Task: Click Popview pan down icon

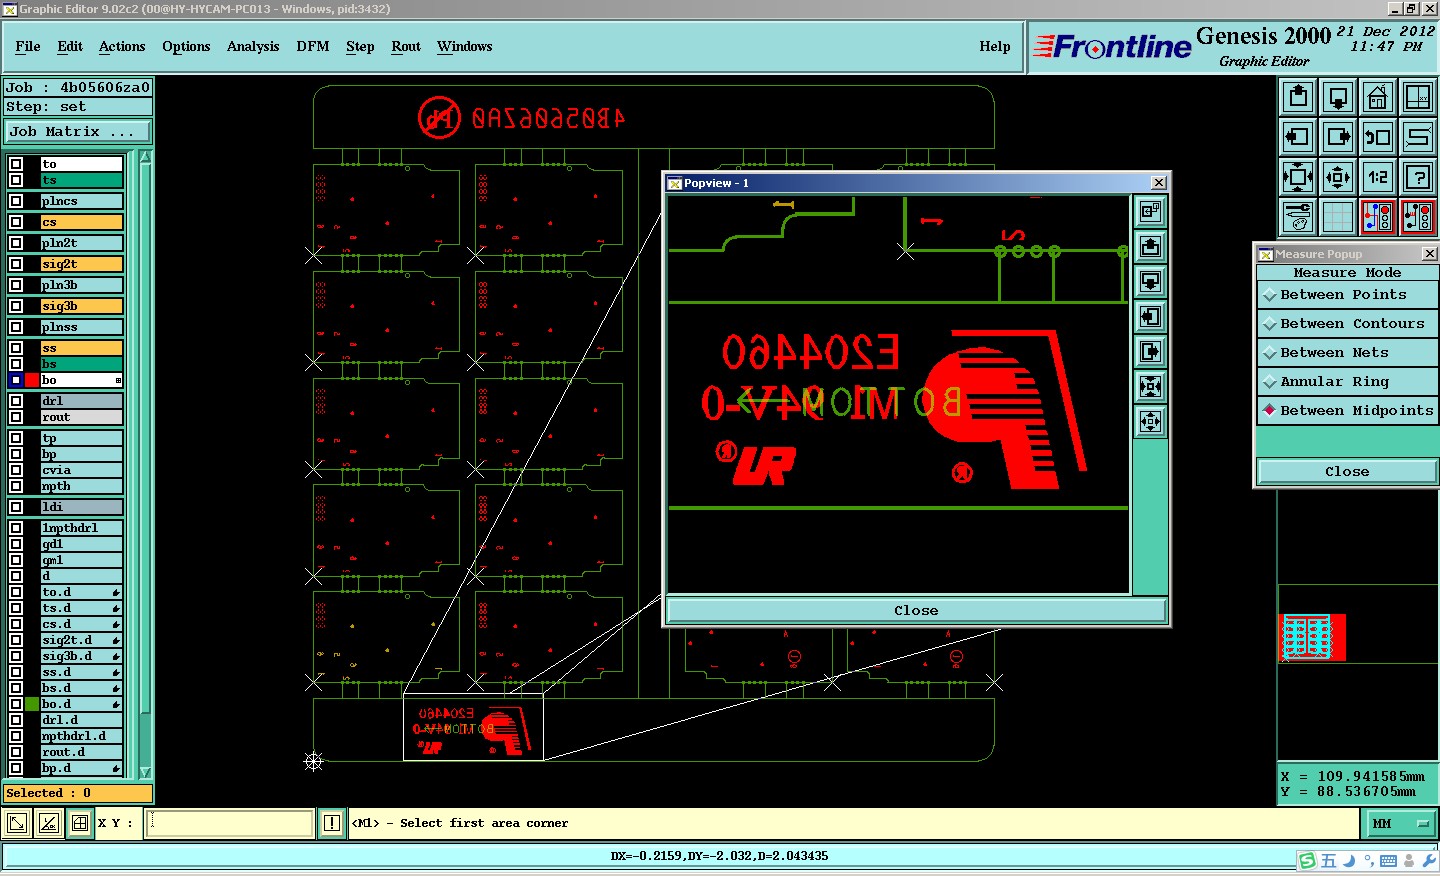Action: pos(1150,281)
